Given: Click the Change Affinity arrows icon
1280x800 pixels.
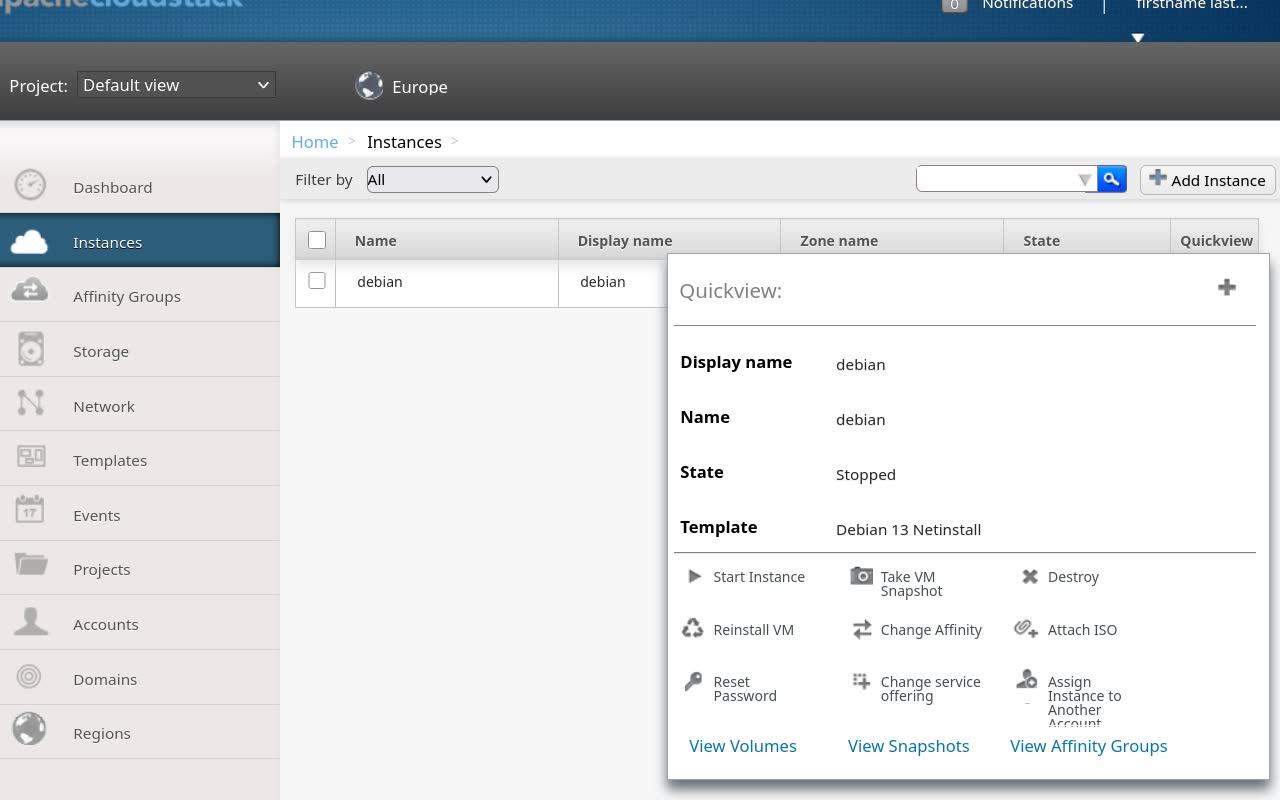Looking at the screenshot, I should click(x=861, y=629).
